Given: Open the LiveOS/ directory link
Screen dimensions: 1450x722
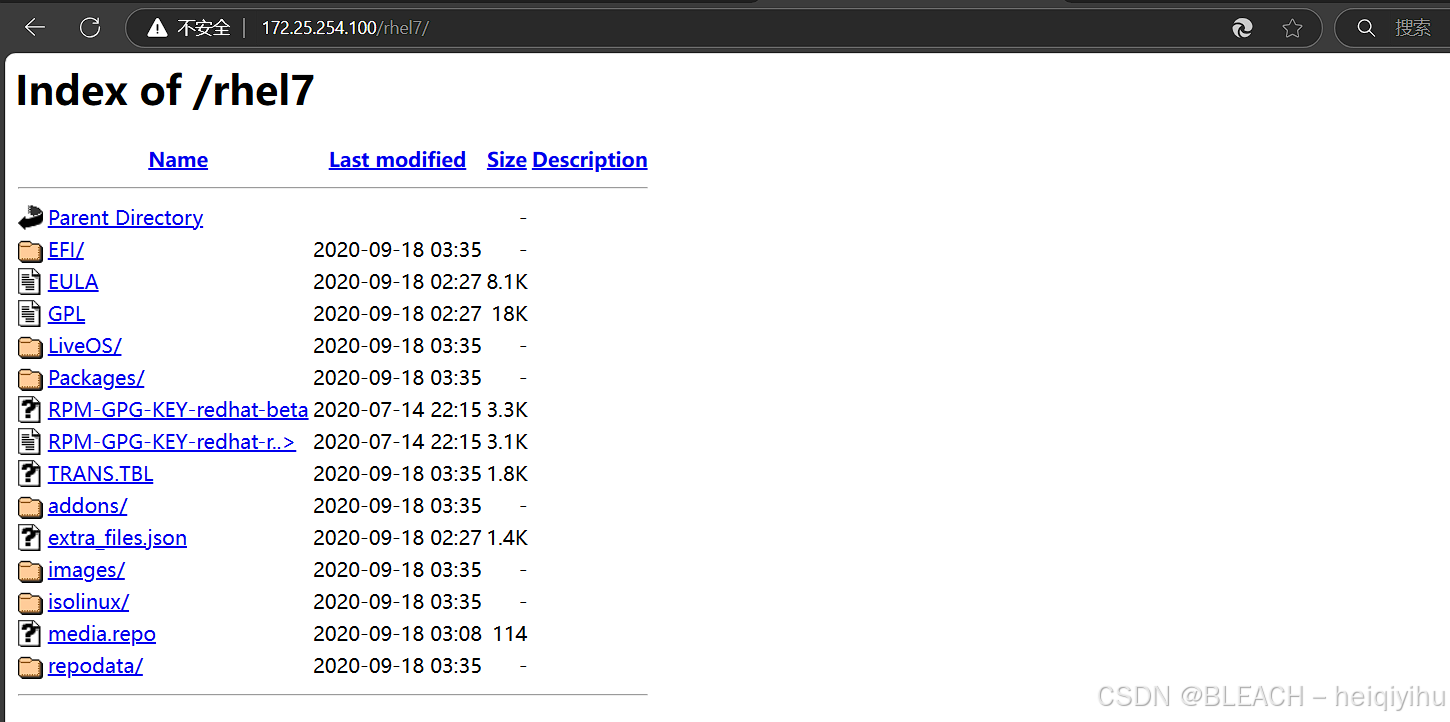Looking at the screenshot, I should click(85, 346).
